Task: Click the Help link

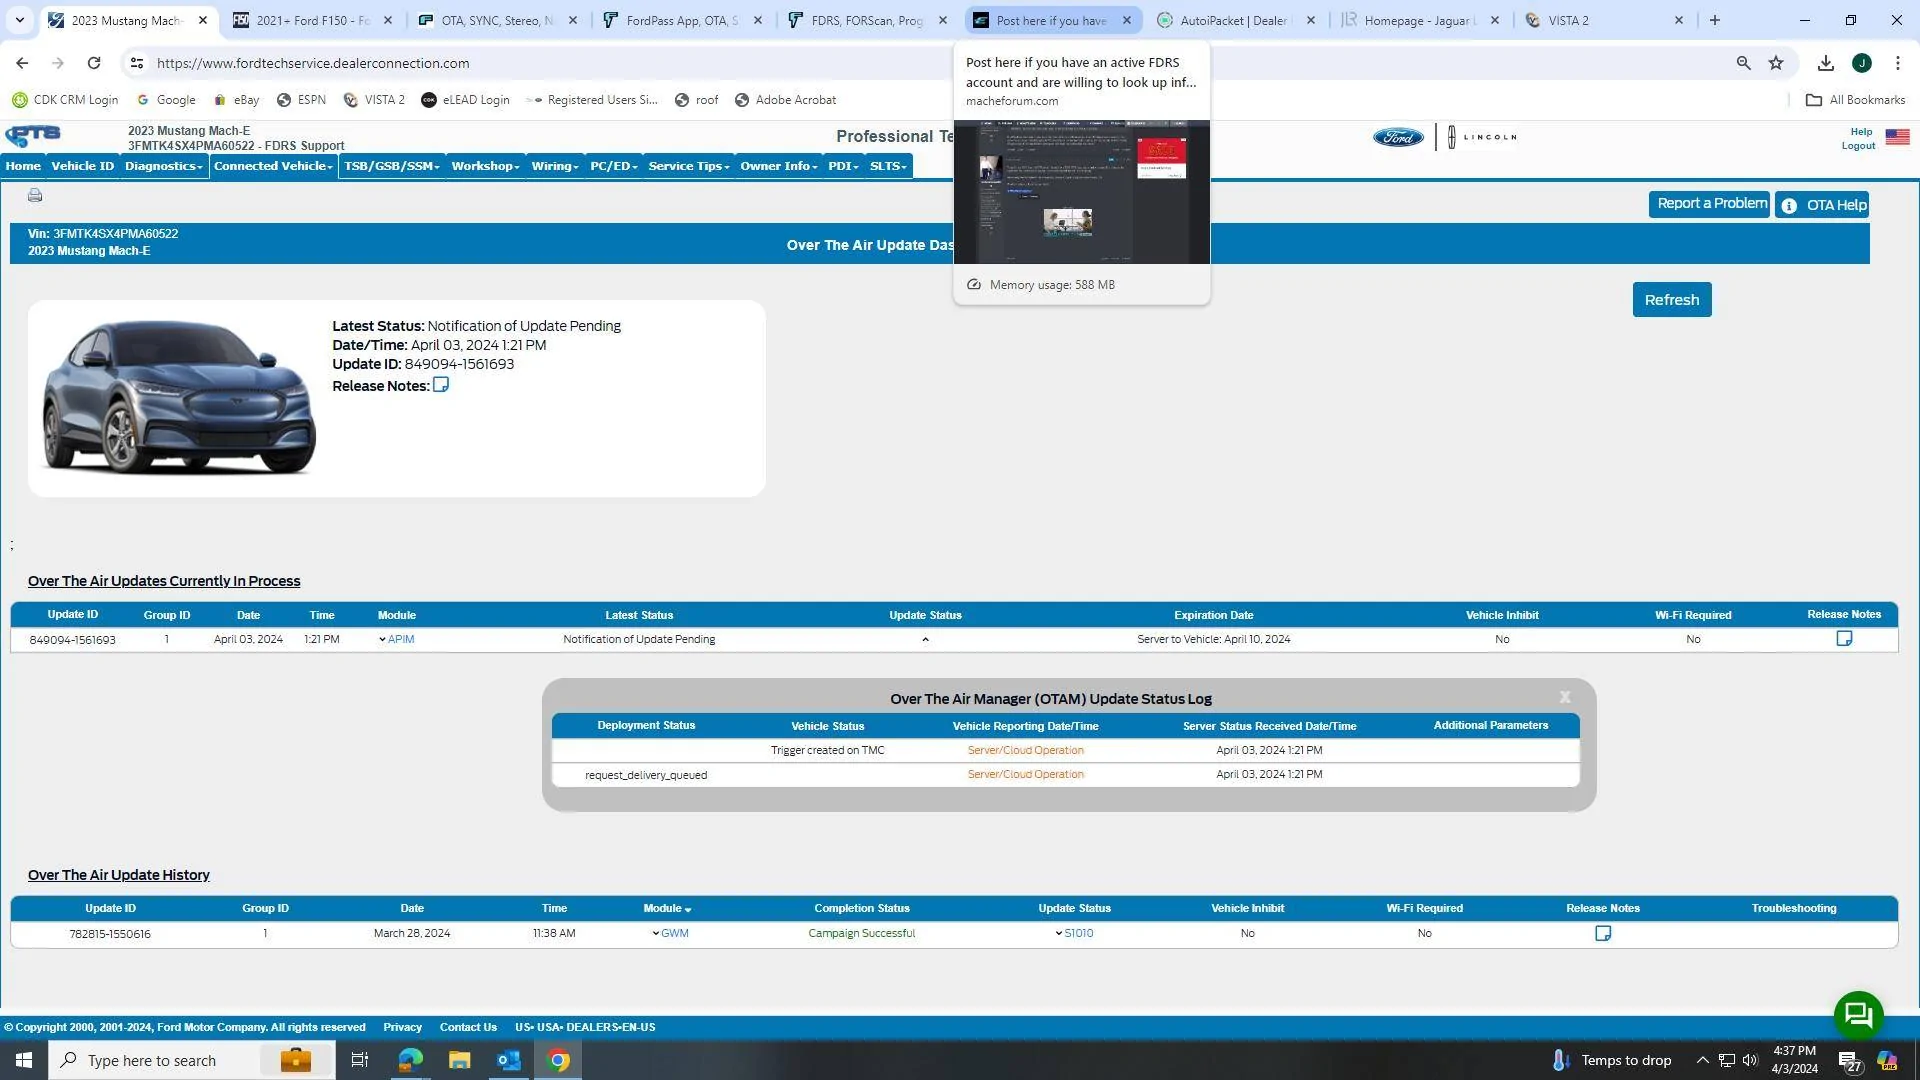Action: 1861,131
